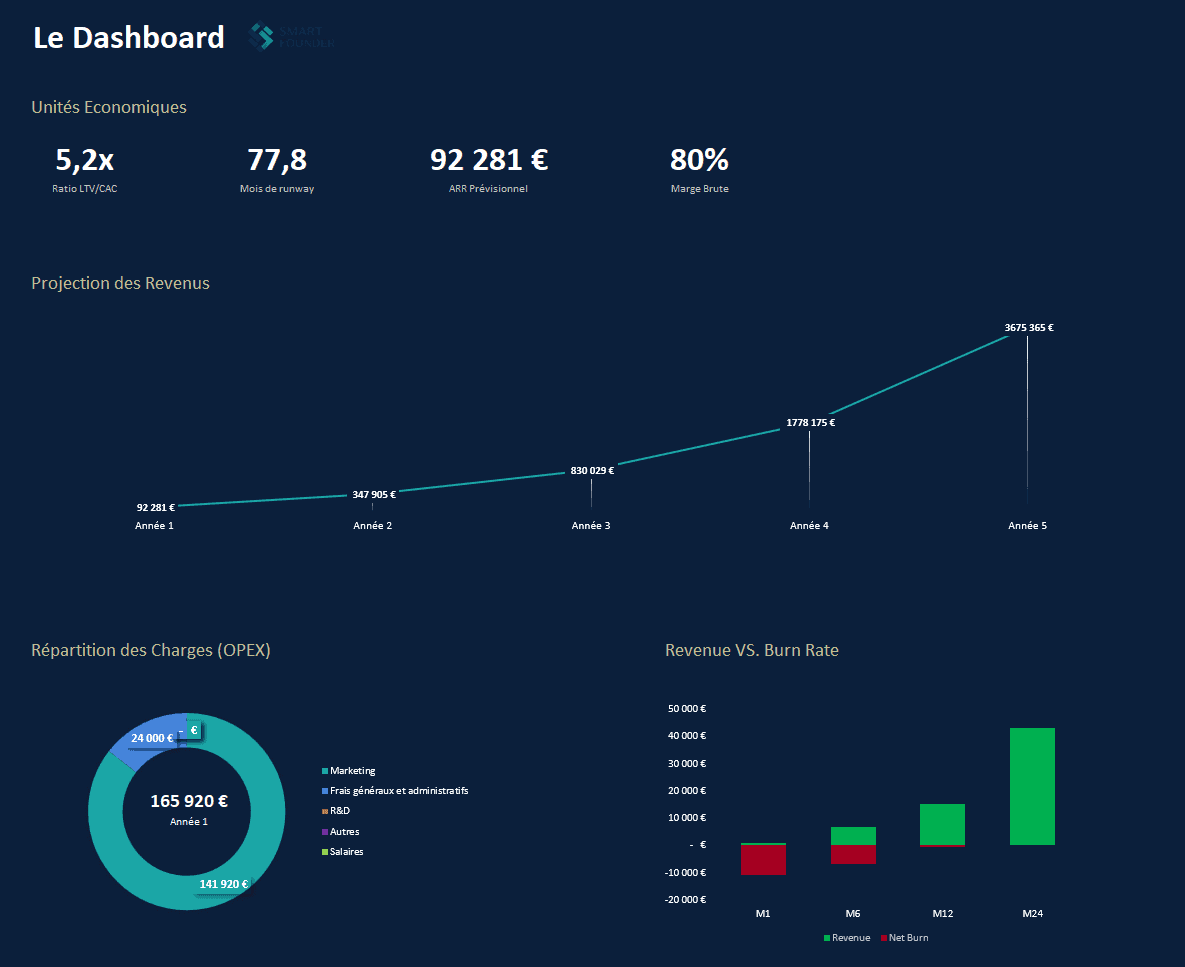This screenshot has width=1185, height=967.
Task: Select the R&D legend marker
Action: pos(325,811)
